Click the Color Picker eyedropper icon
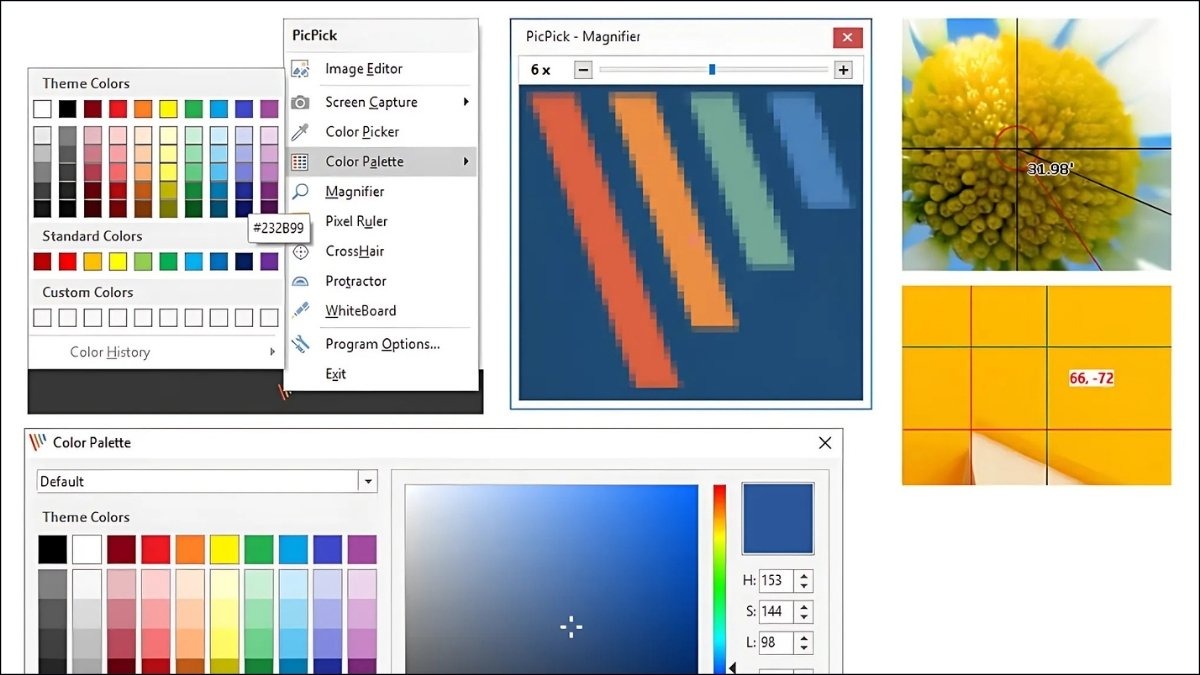1200x675 pixels. click(x=299, y=132)
